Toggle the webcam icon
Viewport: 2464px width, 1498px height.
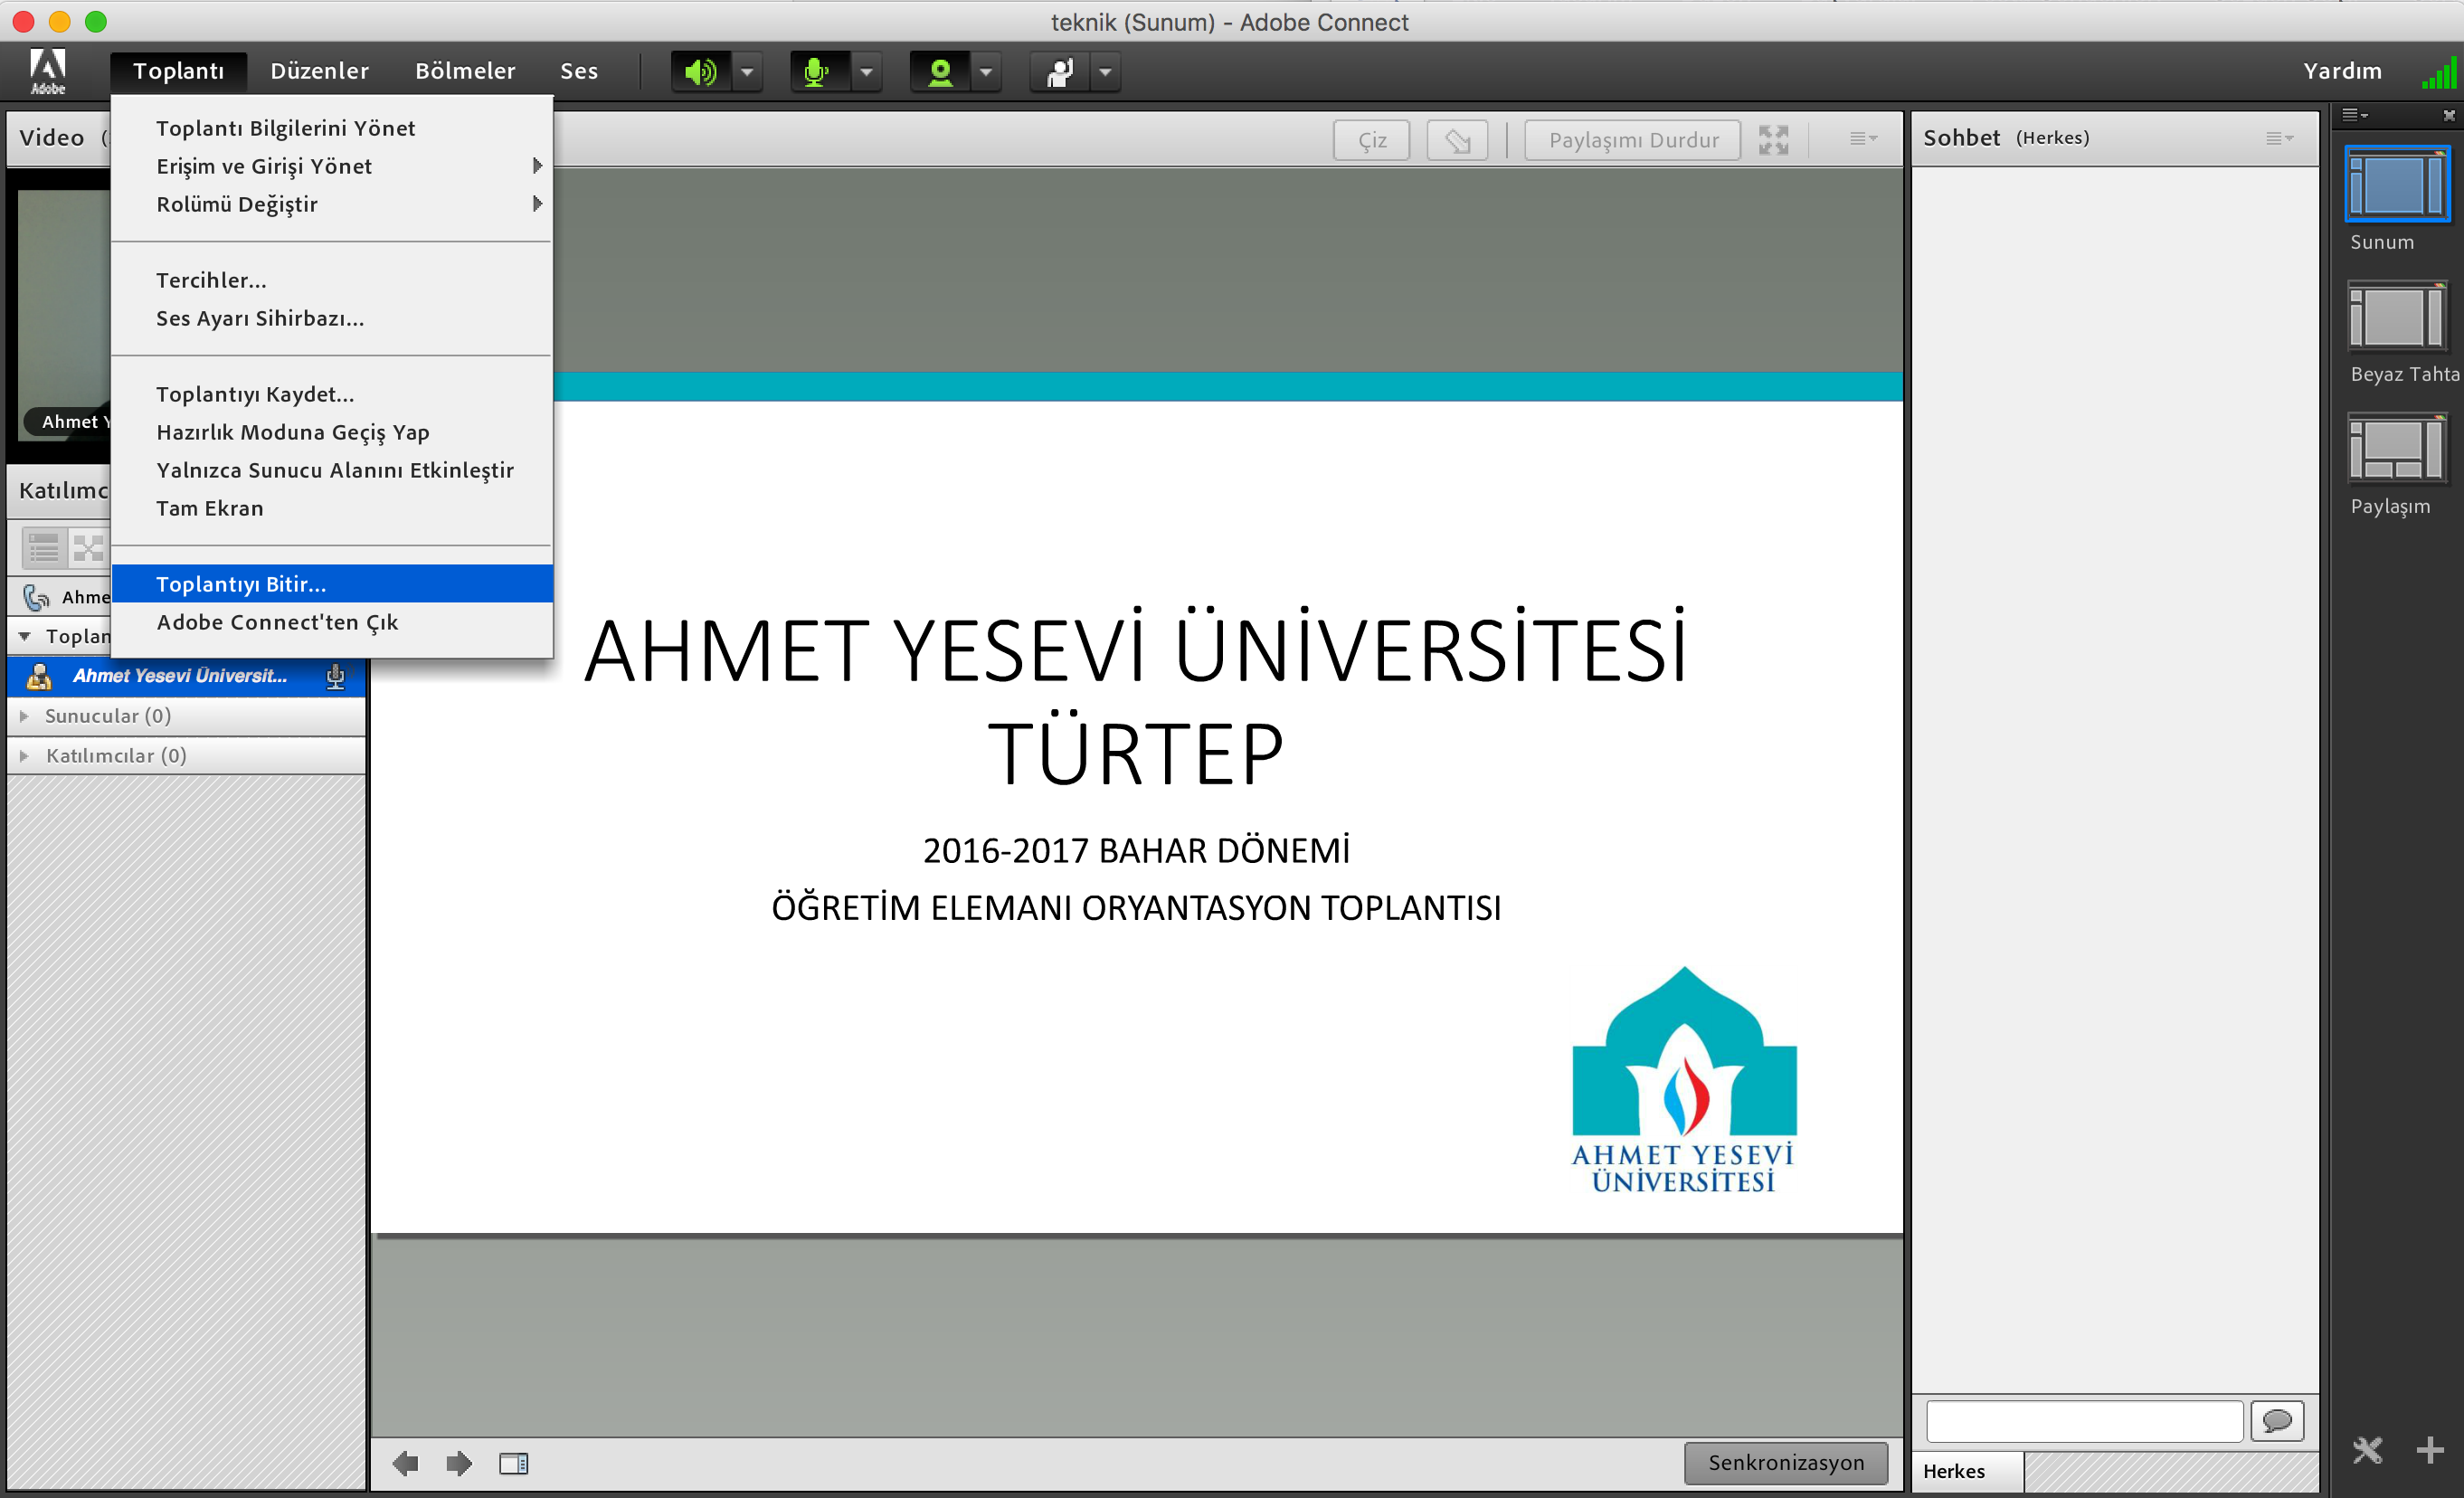(940, 72)
